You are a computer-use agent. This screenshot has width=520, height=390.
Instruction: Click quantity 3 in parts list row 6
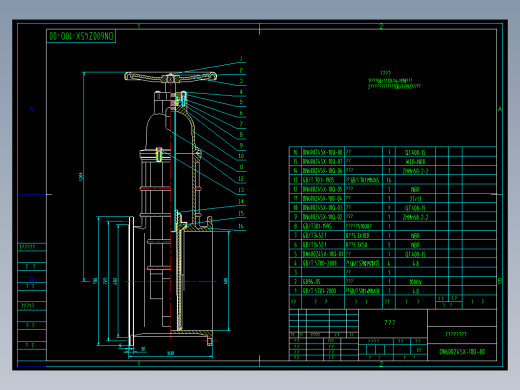(389, 245)
